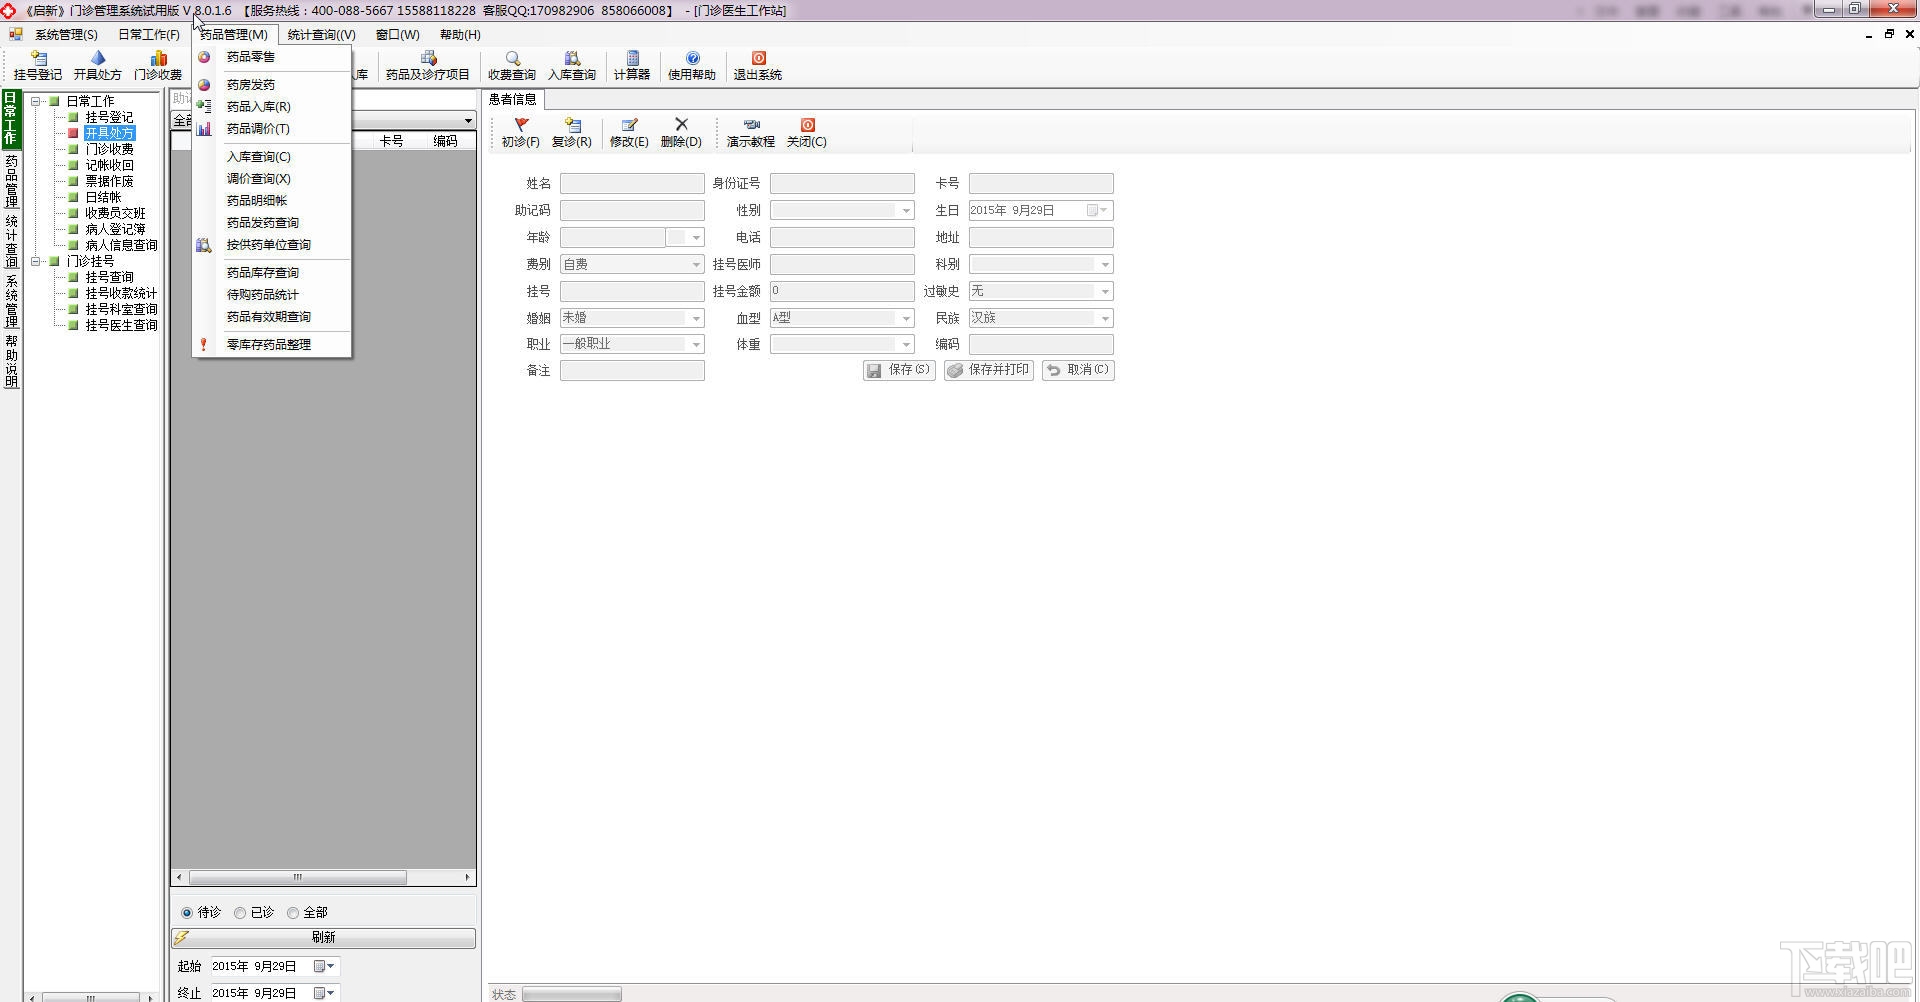Image resolution: width=1920 pixels, height=1002 pixels.
Task: Open the 过敏史 dropdown
Action: point(1105,292)
